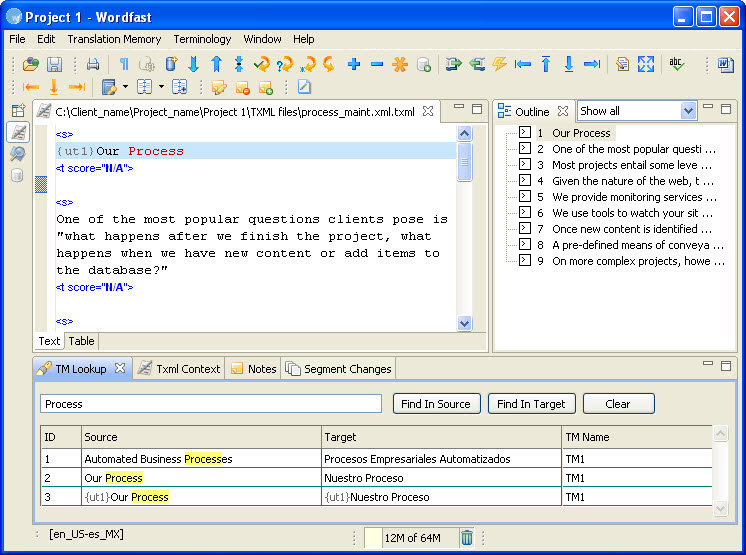This screenshot has height=555, width=746.
Task: Click the orange arrow with question mark icon
Action: click(285, 64)
